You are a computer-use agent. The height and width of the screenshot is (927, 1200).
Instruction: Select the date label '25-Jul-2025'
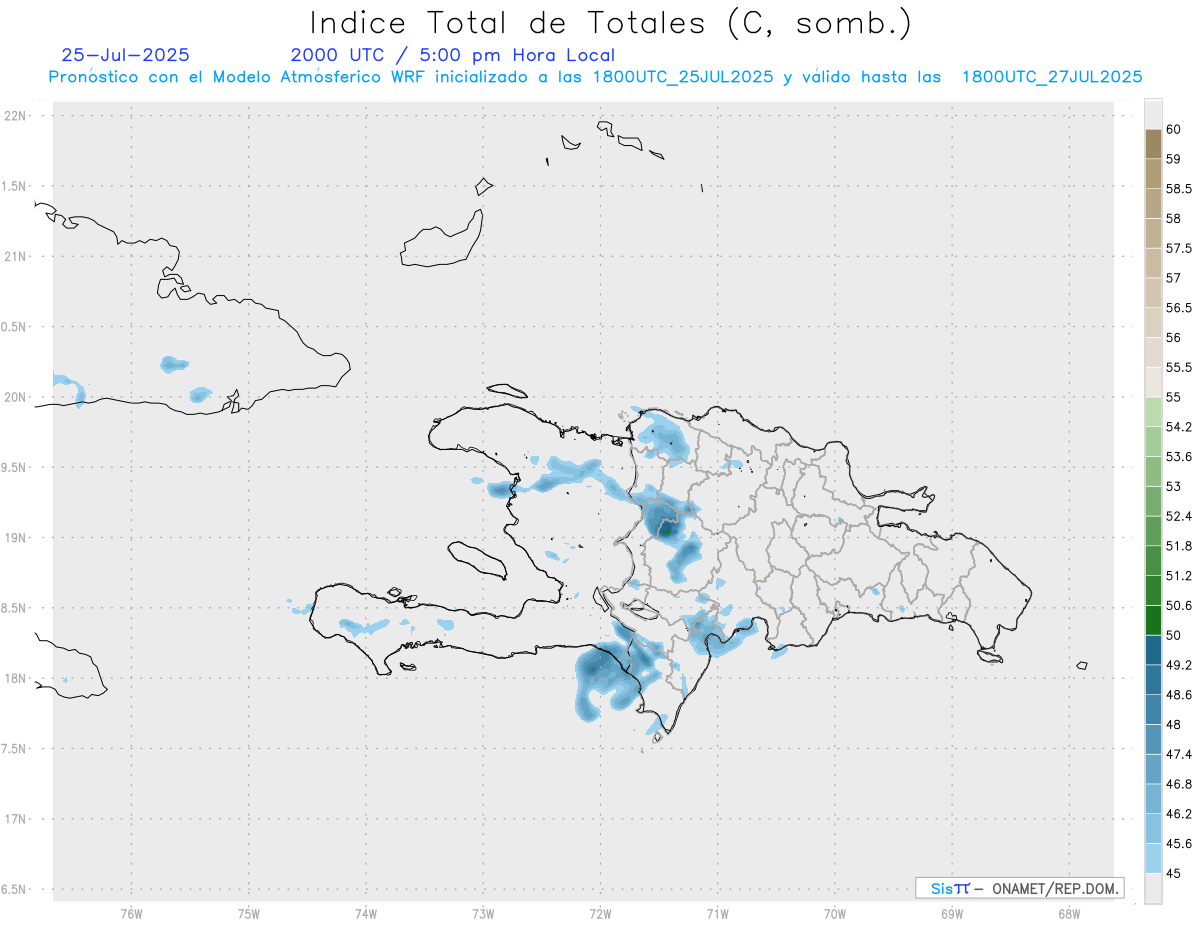(125, 56)
